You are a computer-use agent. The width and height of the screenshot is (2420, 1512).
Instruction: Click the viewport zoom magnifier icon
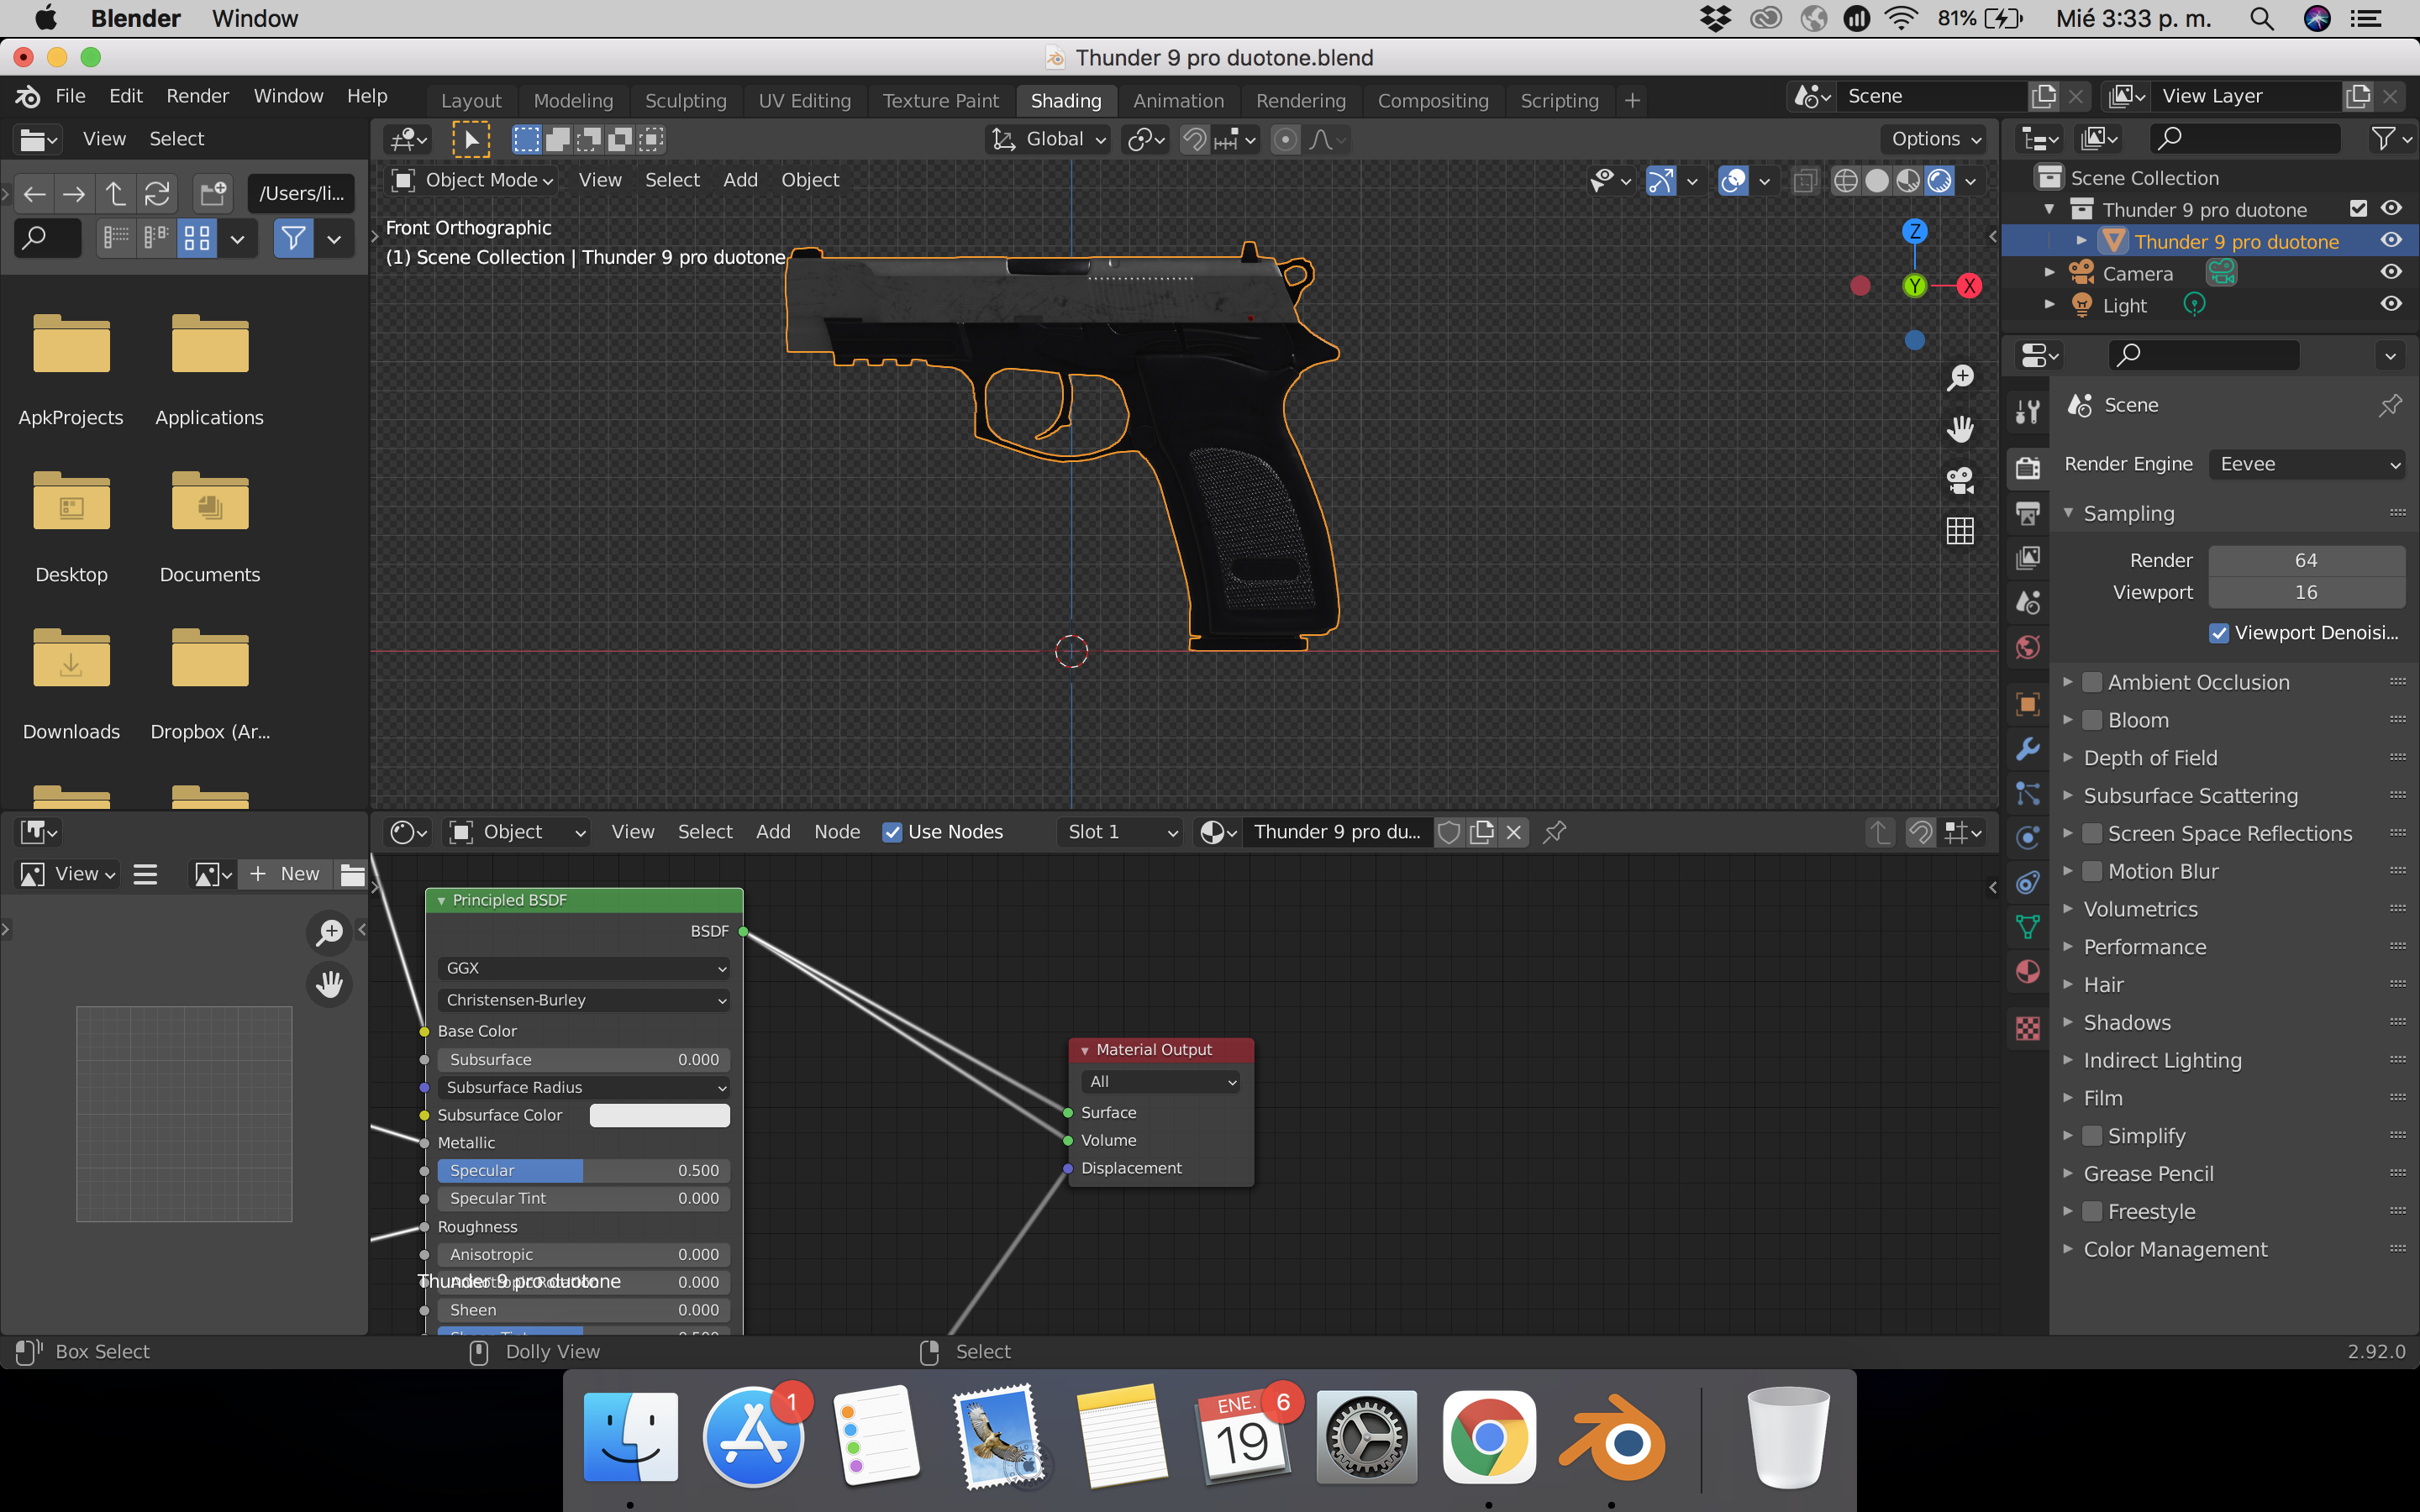[x=1960, y=378]
